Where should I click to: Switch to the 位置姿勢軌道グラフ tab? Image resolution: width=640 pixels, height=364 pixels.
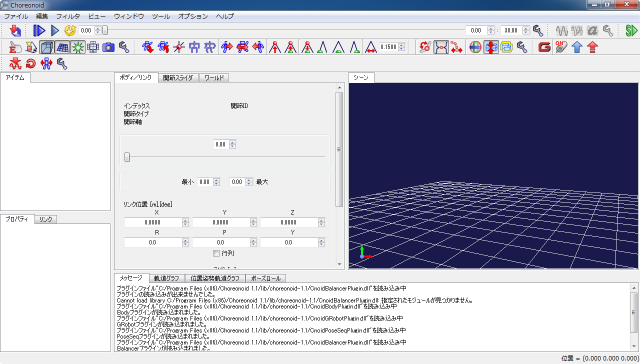[215, 278]
